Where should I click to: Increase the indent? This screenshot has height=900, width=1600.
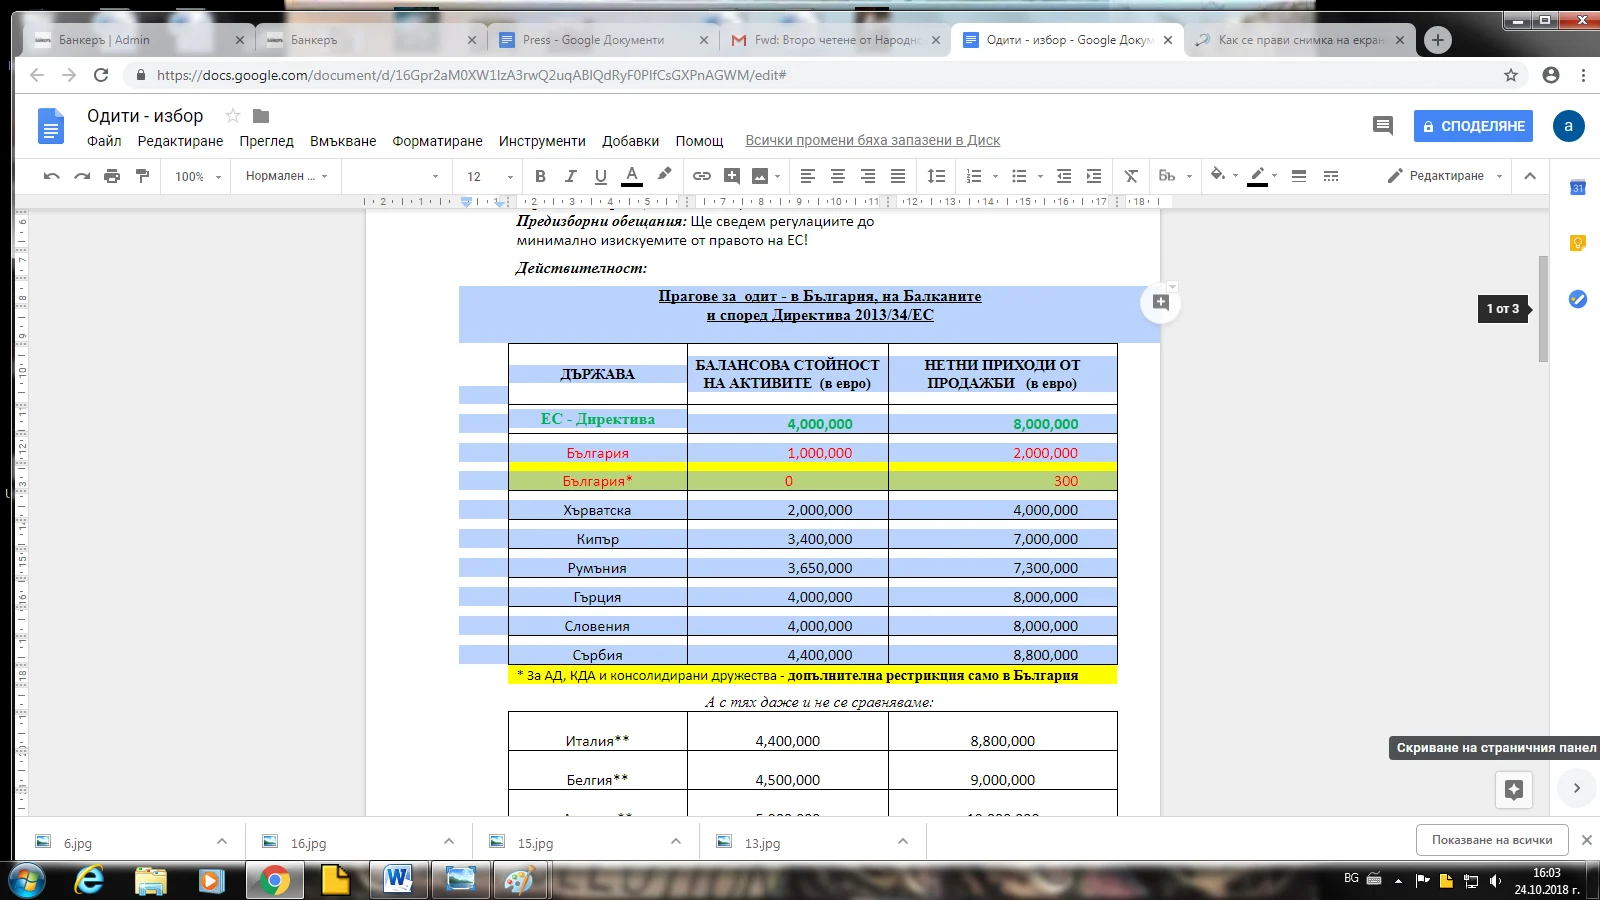[x=1094, y=176]
